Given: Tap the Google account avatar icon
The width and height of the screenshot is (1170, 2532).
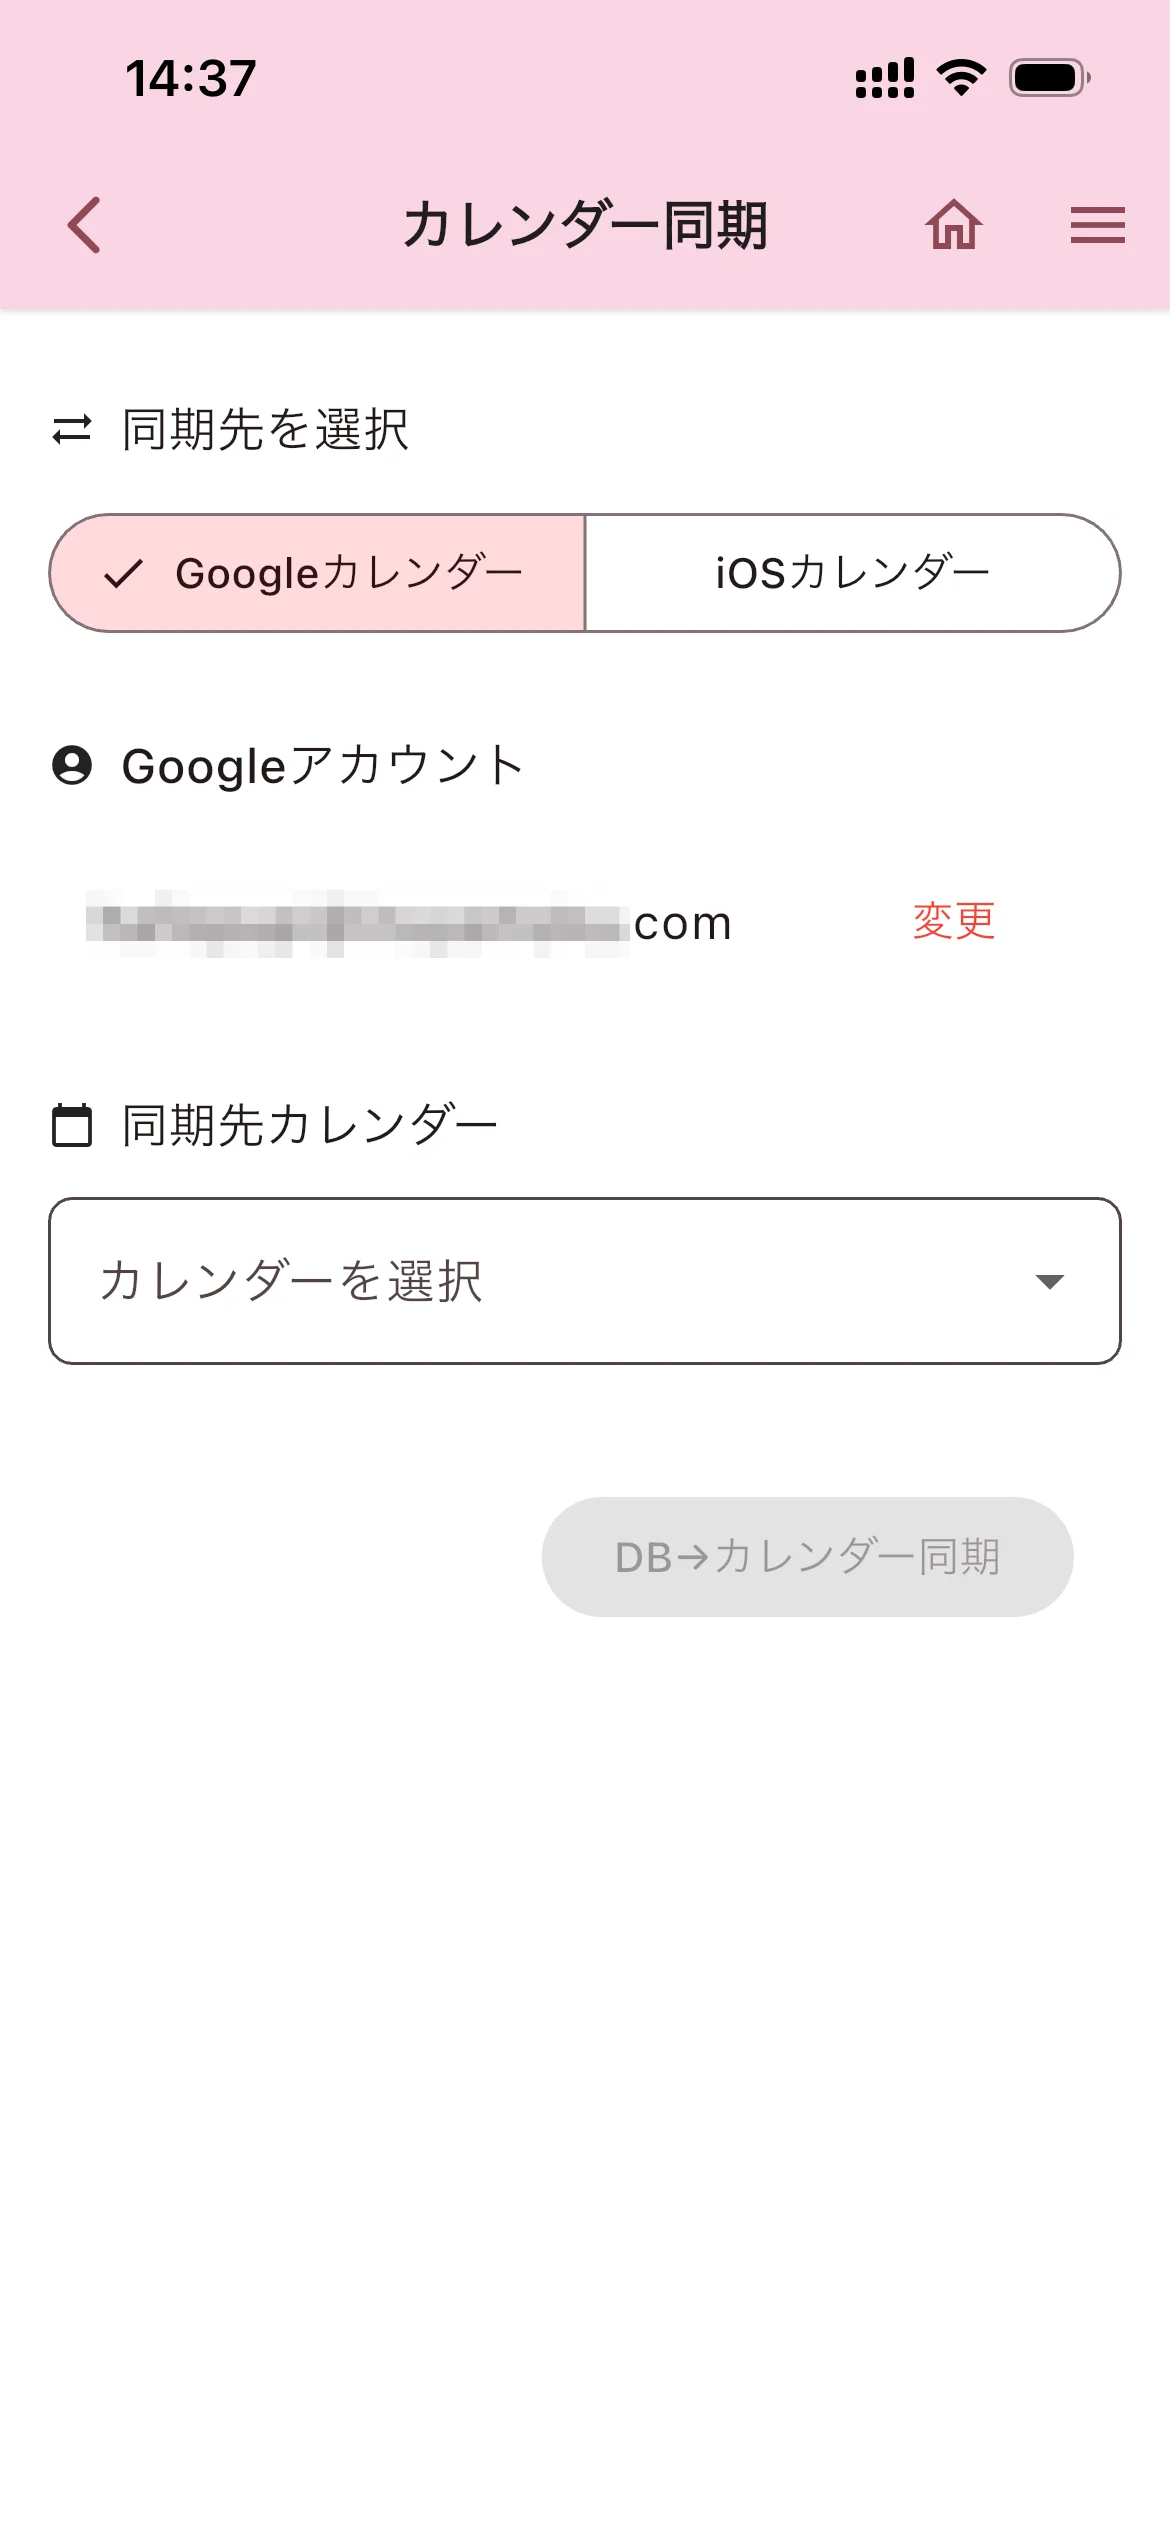Looking at the screenshot, I should pyautogui.click(x=72, y=766).
